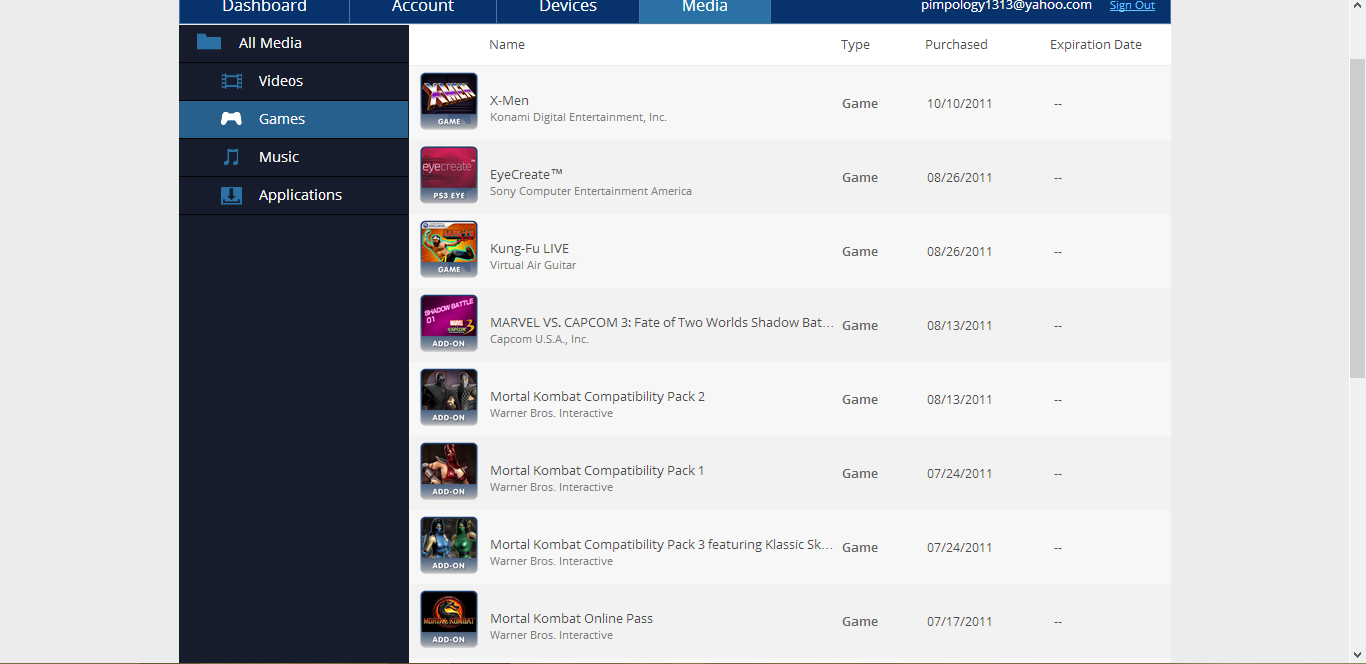1366x664 pixels.
Task: Click the Purchased column header
Action: coord(956,45)
